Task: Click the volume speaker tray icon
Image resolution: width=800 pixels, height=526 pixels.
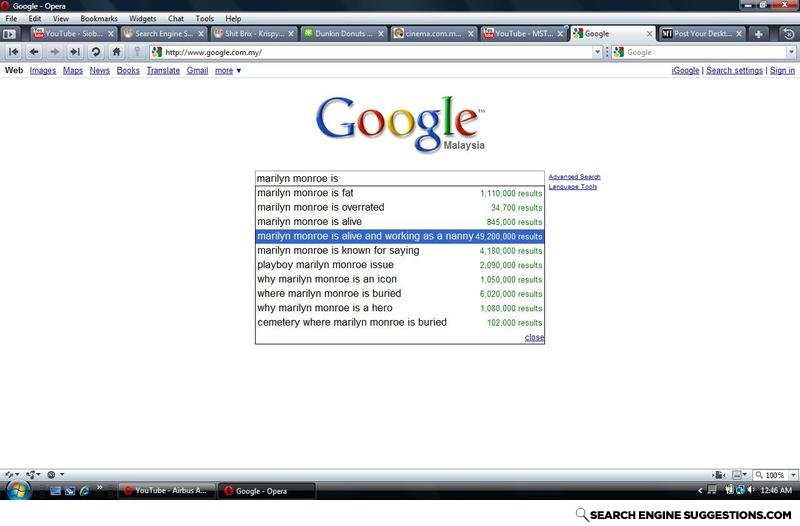Action: [x=751, y=490]
